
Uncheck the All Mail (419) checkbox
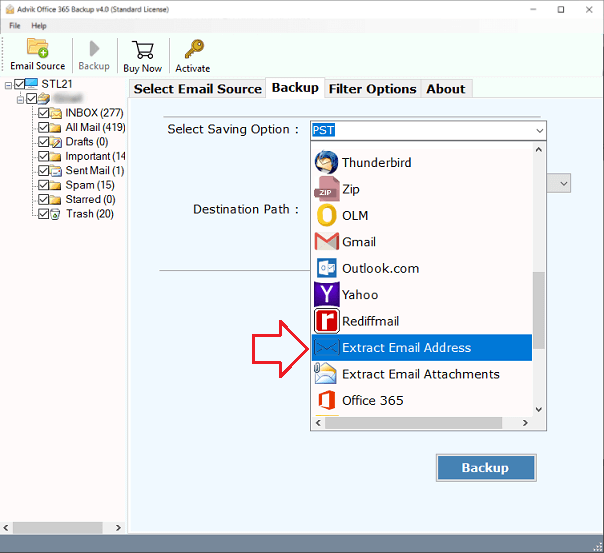44,127
